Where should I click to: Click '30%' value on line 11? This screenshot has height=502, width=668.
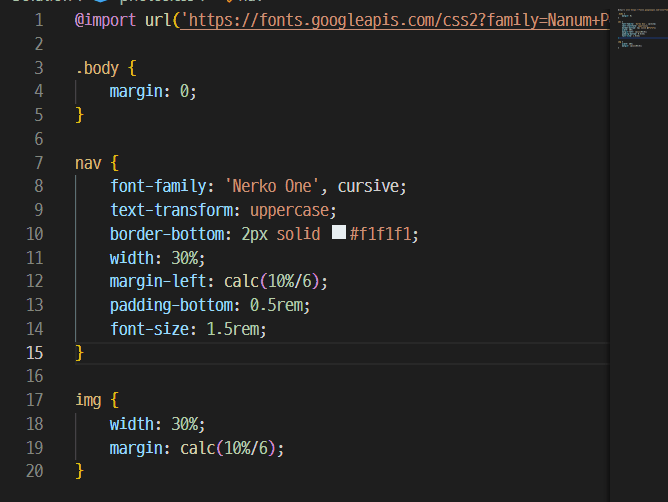pyautogui.click(x=184, y=258)
